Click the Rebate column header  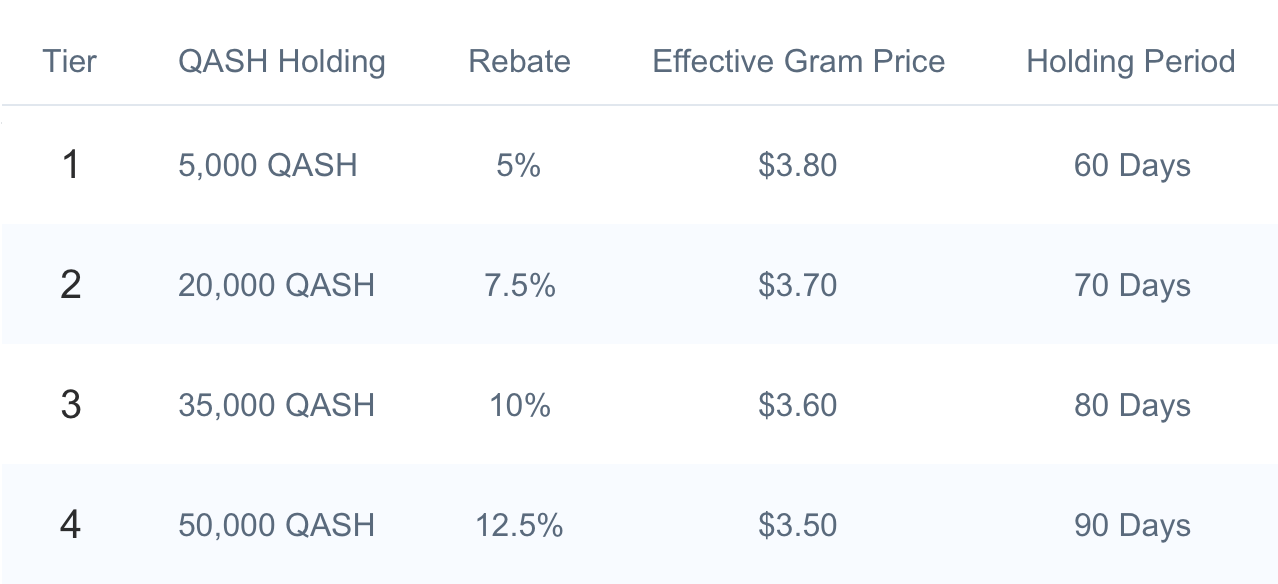click(519, 62)
